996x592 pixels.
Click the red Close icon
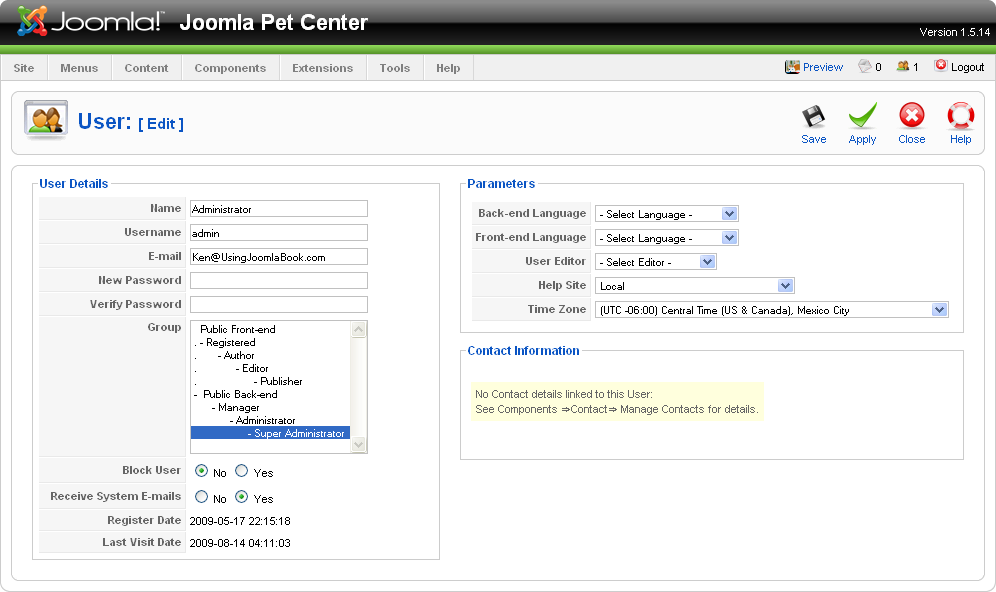coord(912,116)
